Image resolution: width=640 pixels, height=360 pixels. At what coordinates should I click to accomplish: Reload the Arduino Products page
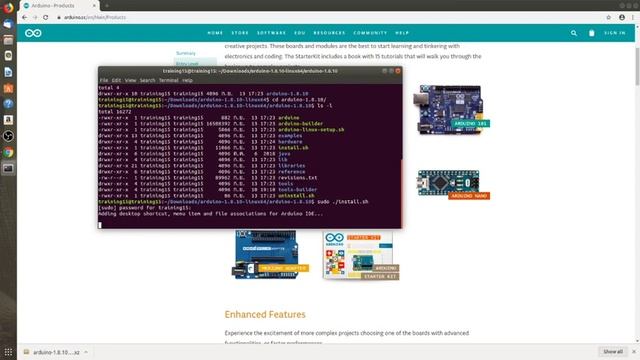tap(46, 18)
